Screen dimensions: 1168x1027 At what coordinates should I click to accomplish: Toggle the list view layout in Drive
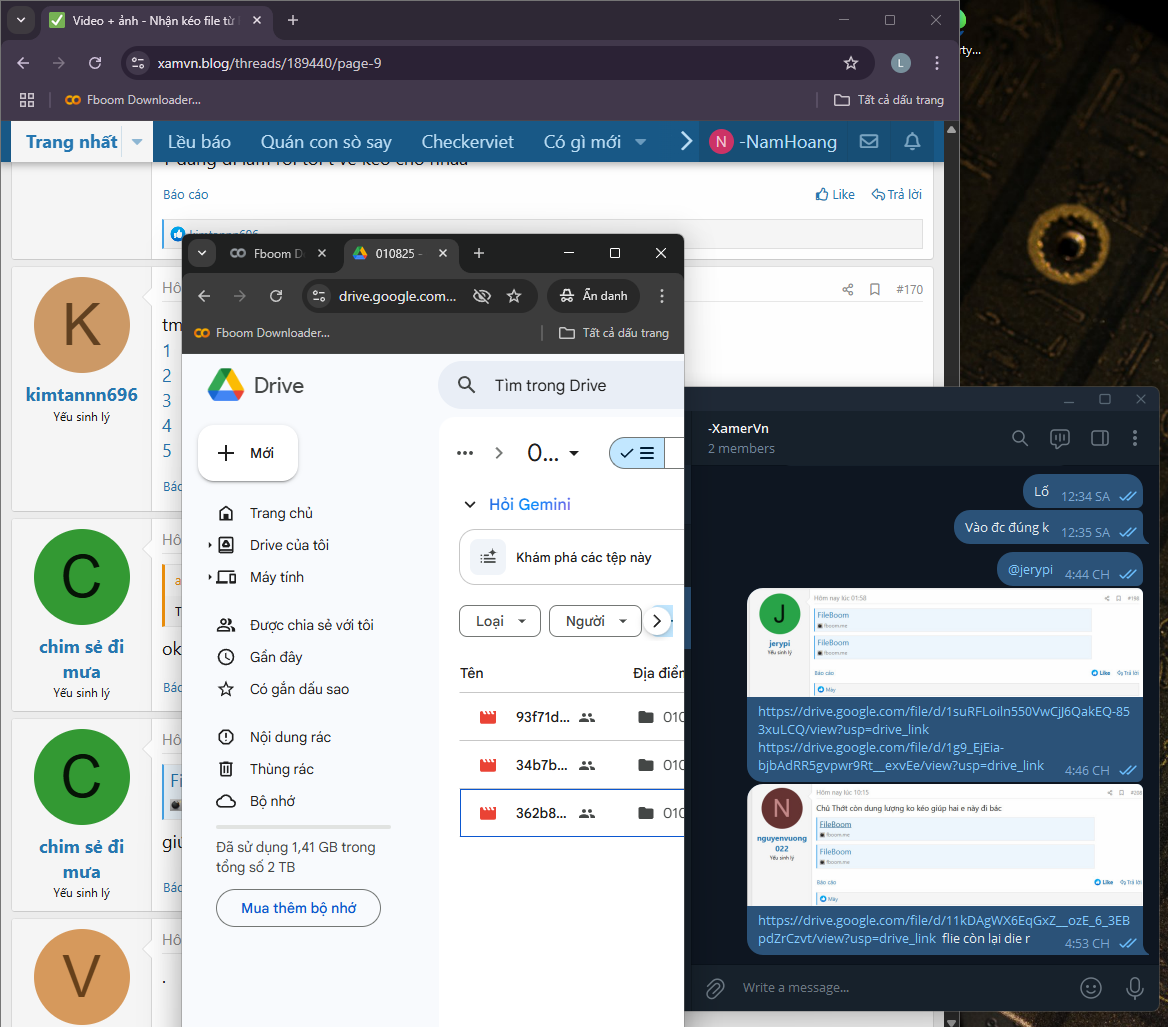point(637,453)
